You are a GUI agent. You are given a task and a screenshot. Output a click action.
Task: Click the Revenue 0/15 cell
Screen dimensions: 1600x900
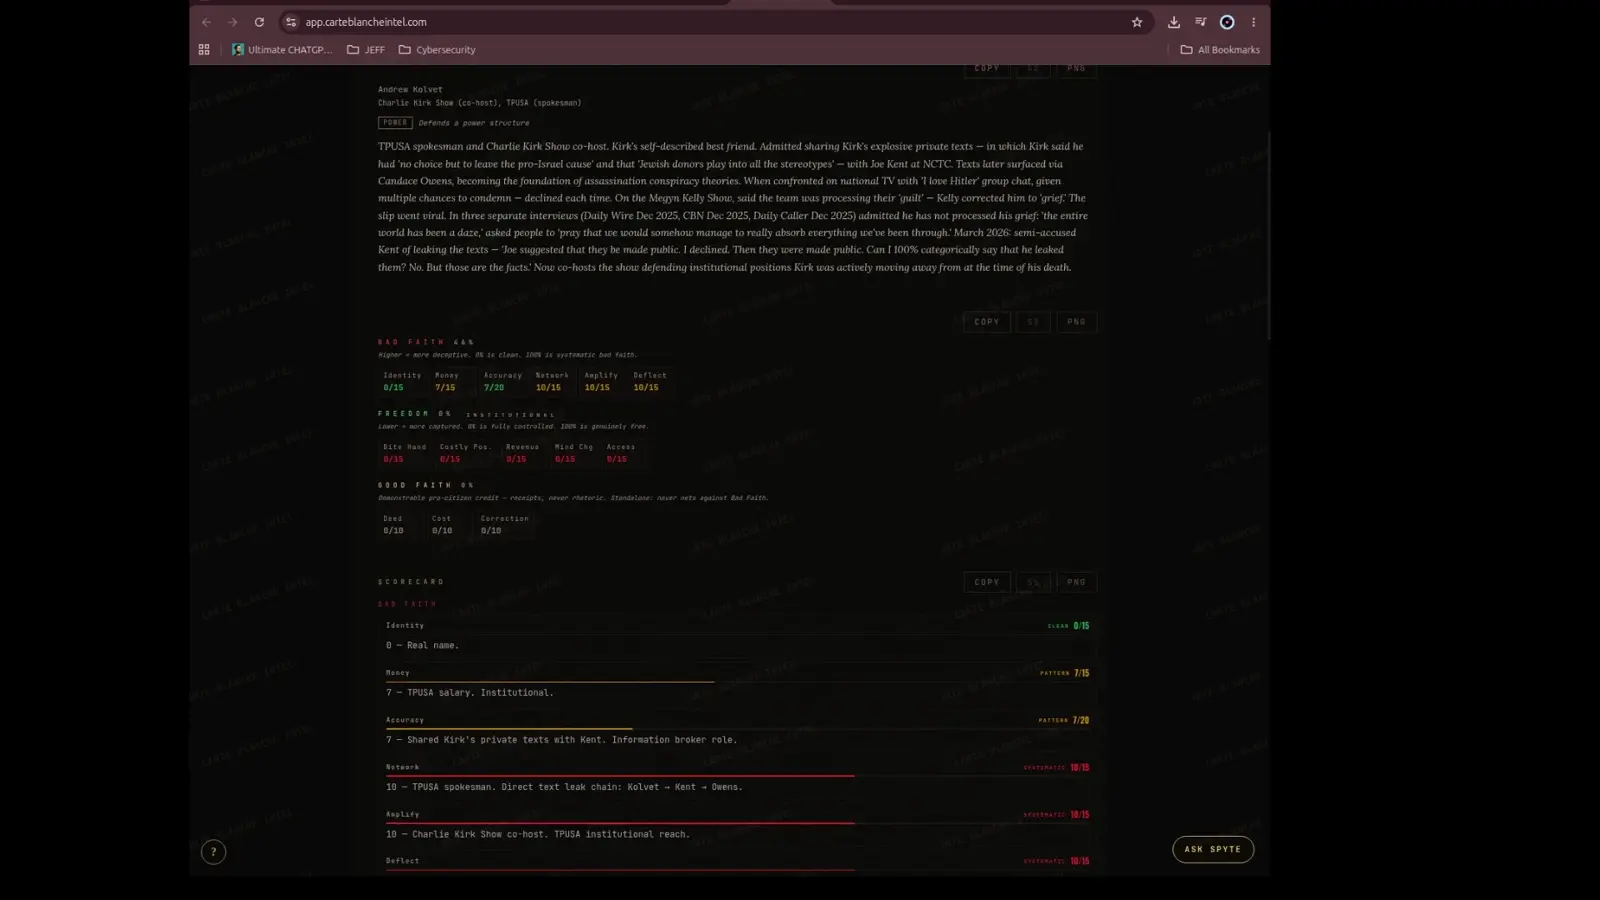click(x=522, y=453)
